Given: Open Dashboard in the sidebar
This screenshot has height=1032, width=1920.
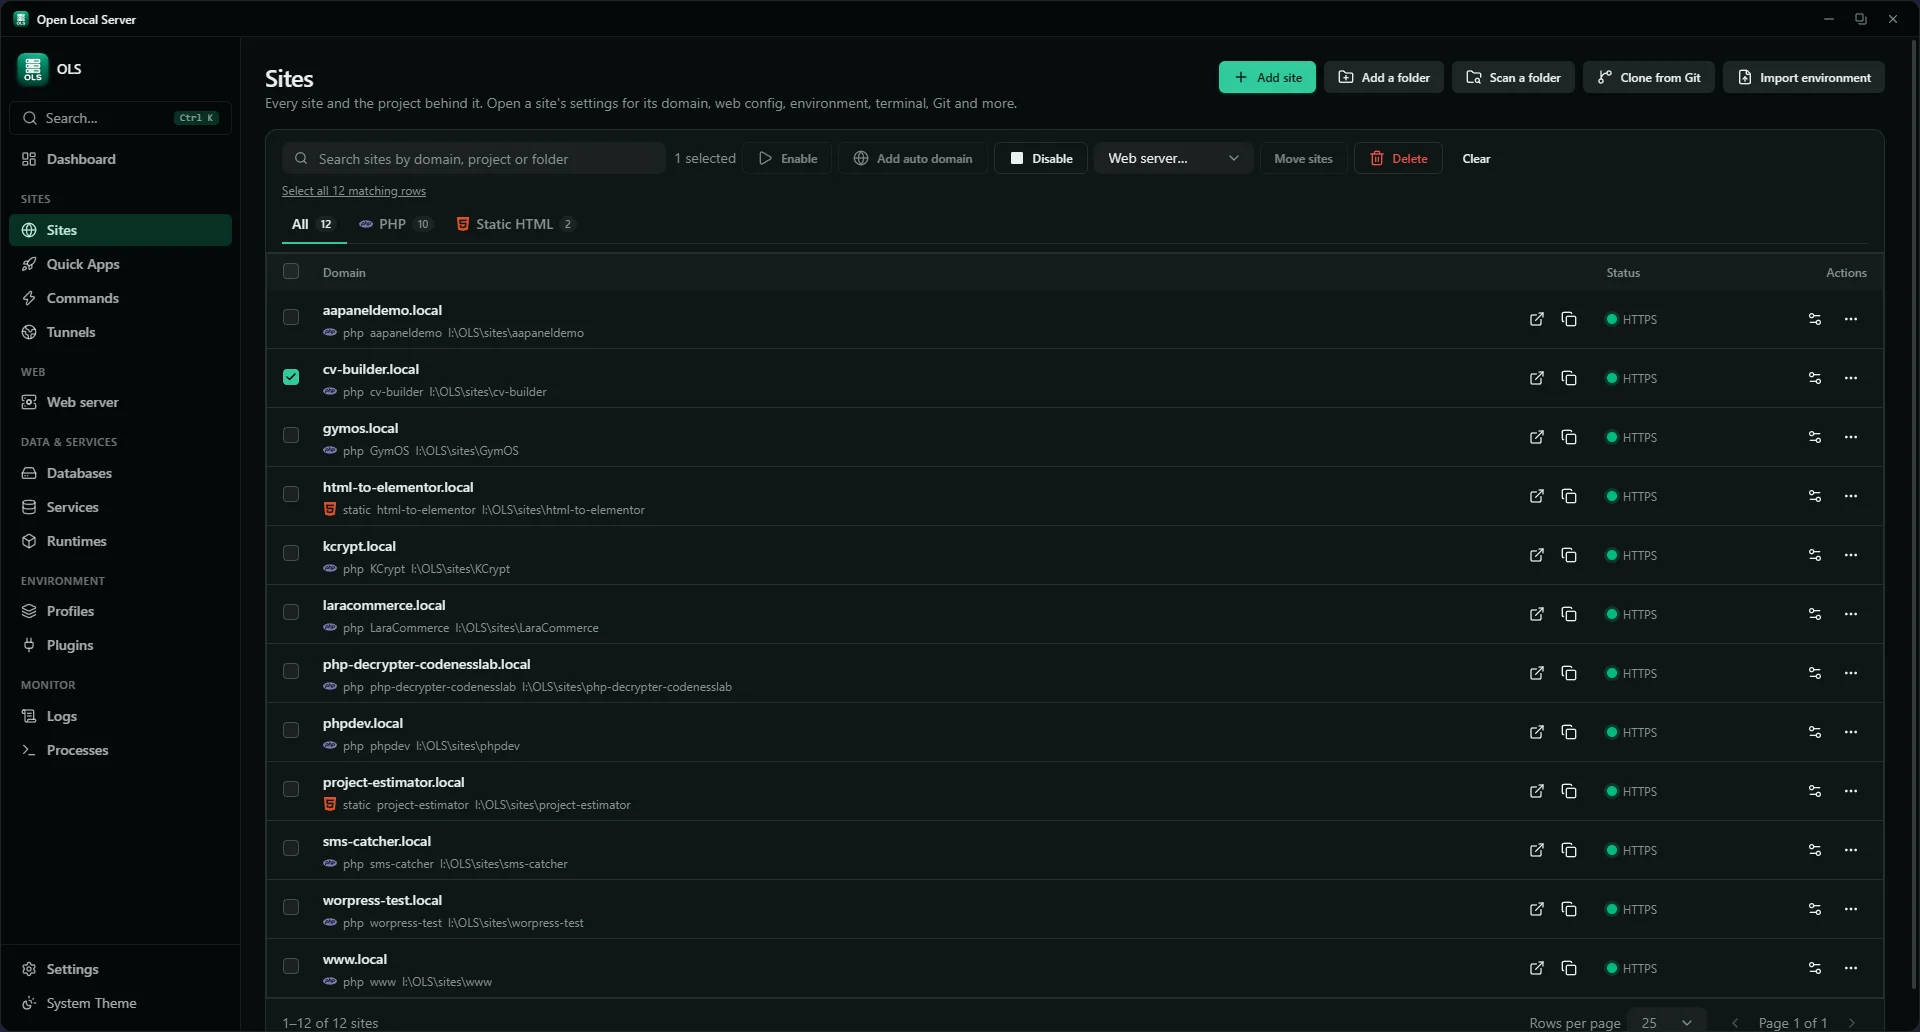Looking at the screenshot, I should click(x=120, y=159).
